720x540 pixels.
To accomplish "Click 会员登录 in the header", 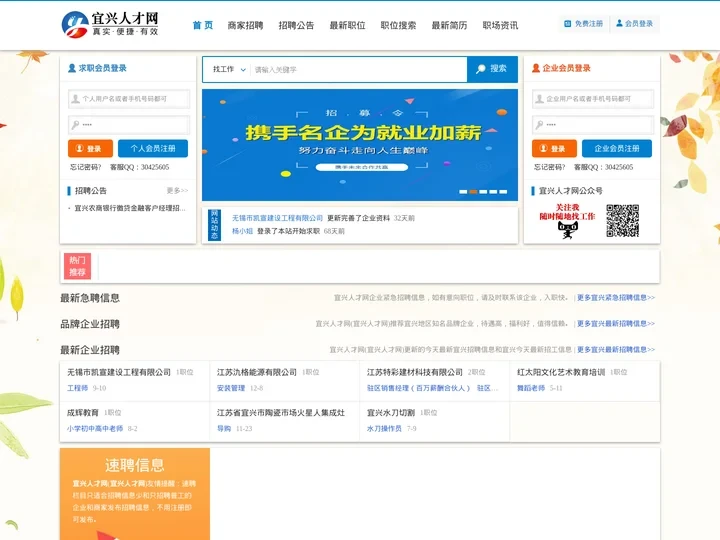I will (x=635, y=23).
